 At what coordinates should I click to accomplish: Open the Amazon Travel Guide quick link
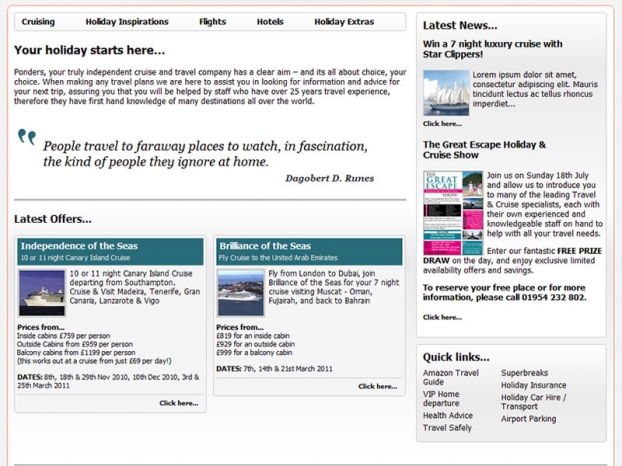tap(451, 377)
